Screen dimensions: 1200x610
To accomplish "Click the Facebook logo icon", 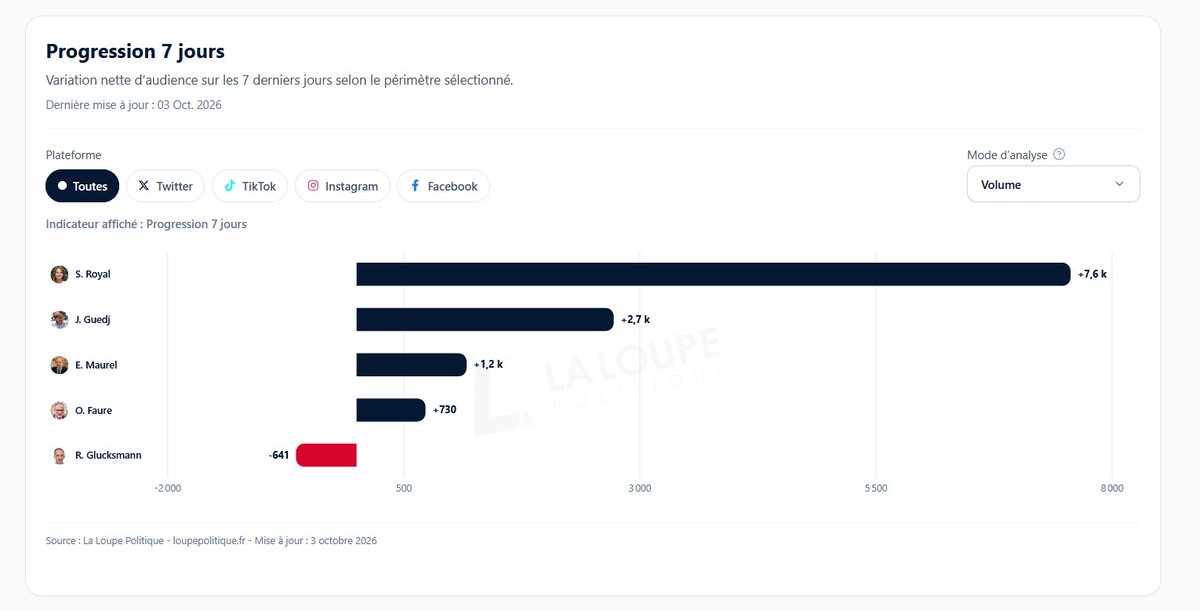I will 415,186.
